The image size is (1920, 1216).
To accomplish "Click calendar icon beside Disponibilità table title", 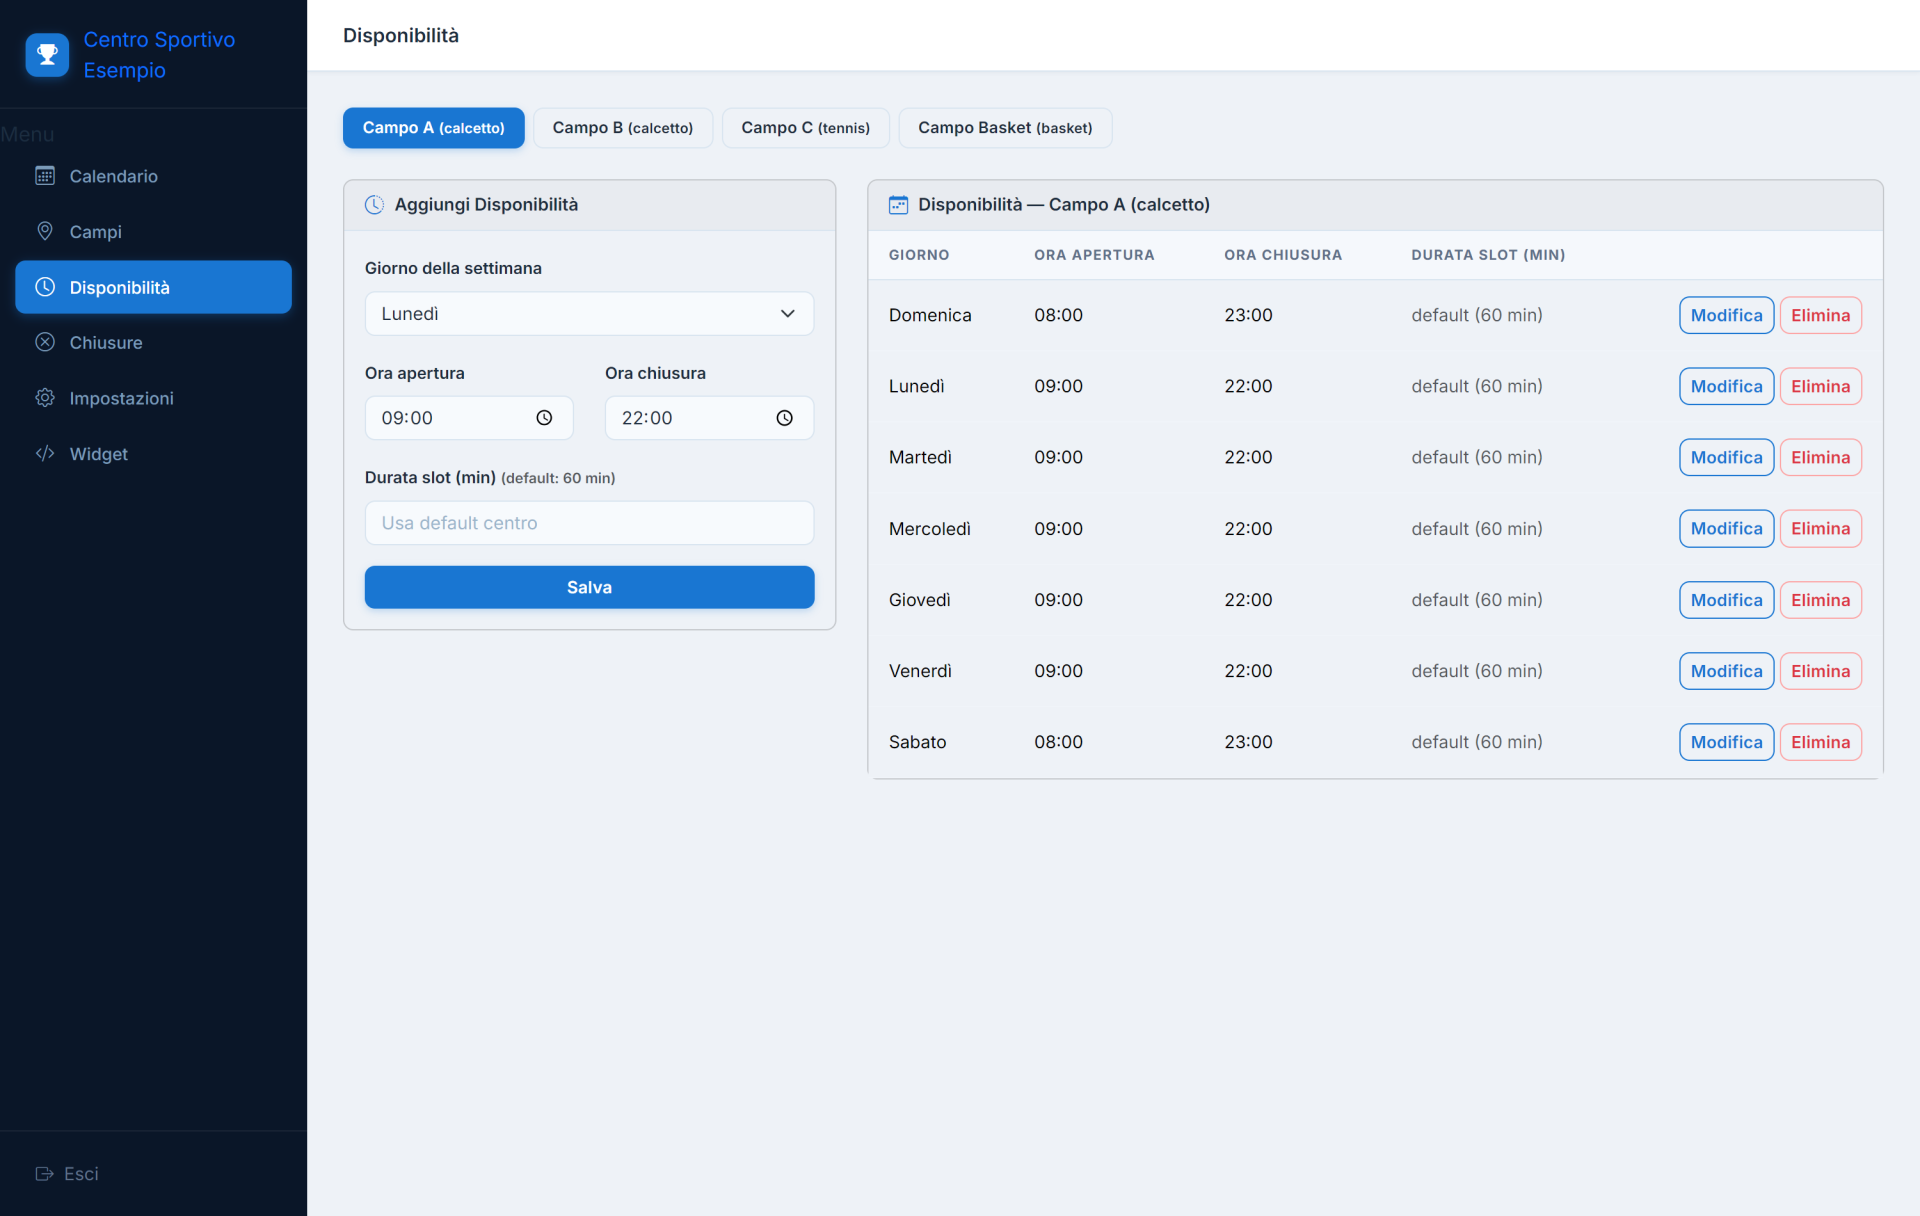I will [x=898, y=204].
